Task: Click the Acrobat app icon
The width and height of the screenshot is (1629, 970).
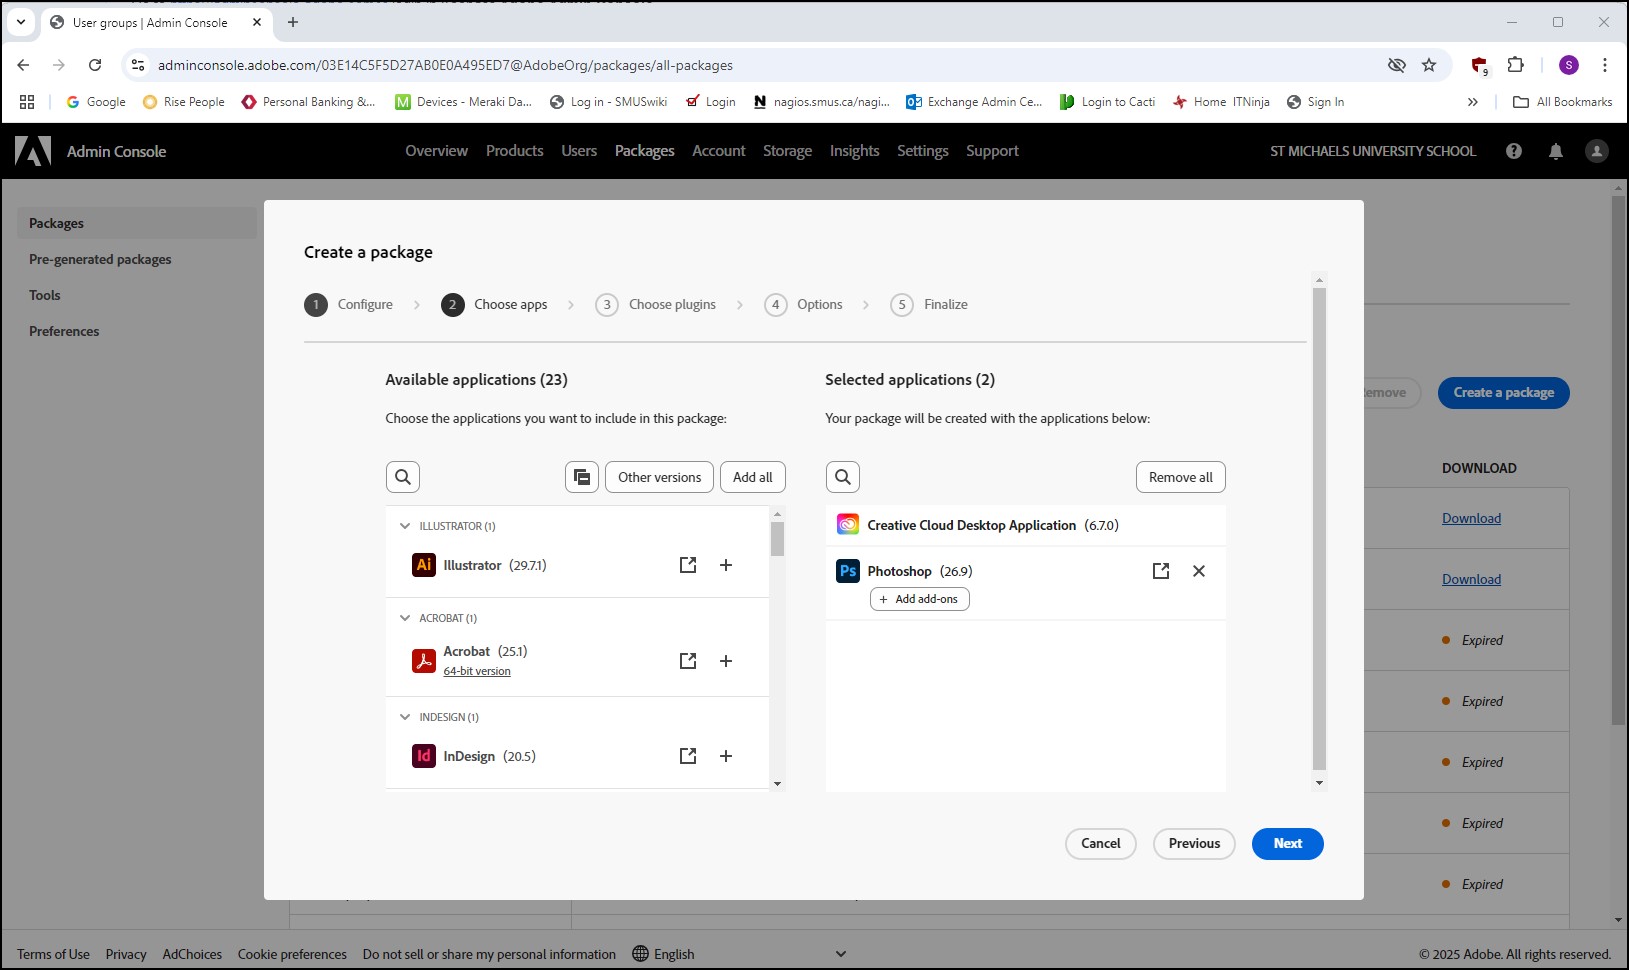Action: click(x=424, y=661)
